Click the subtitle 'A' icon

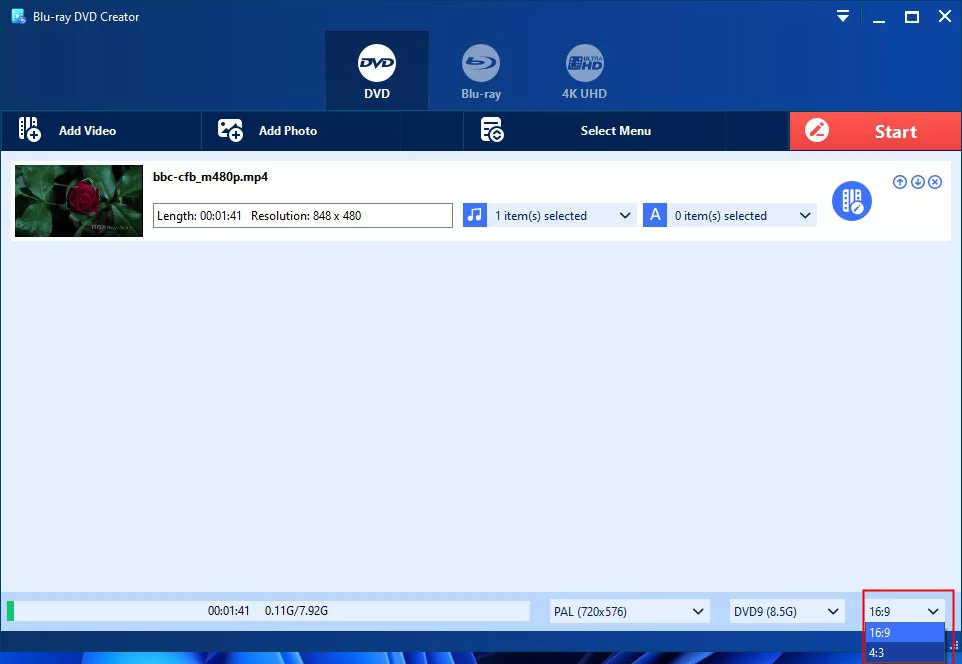pyautogui.click(x=655, y=215)
